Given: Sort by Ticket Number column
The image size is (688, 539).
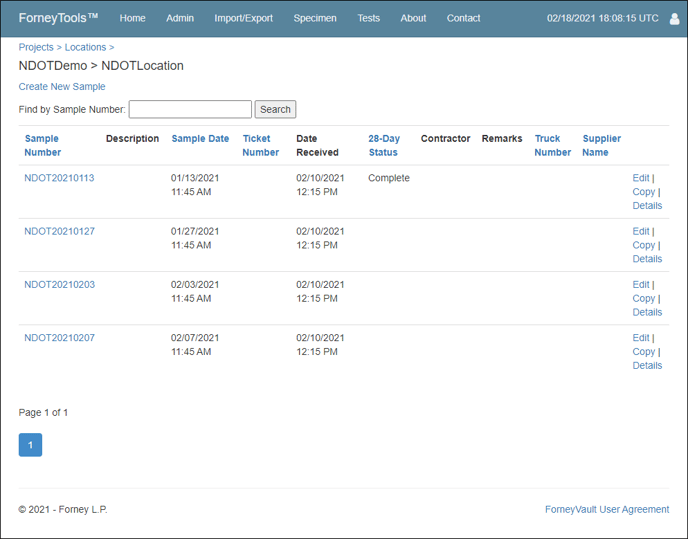Looking at the screenshot, I should coord(261,145).
